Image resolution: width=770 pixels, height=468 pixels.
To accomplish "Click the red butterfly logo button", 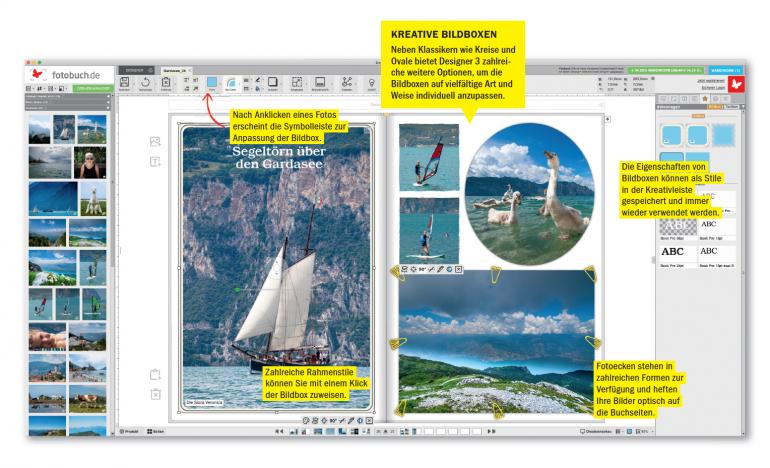I will [x=736, y=84].
